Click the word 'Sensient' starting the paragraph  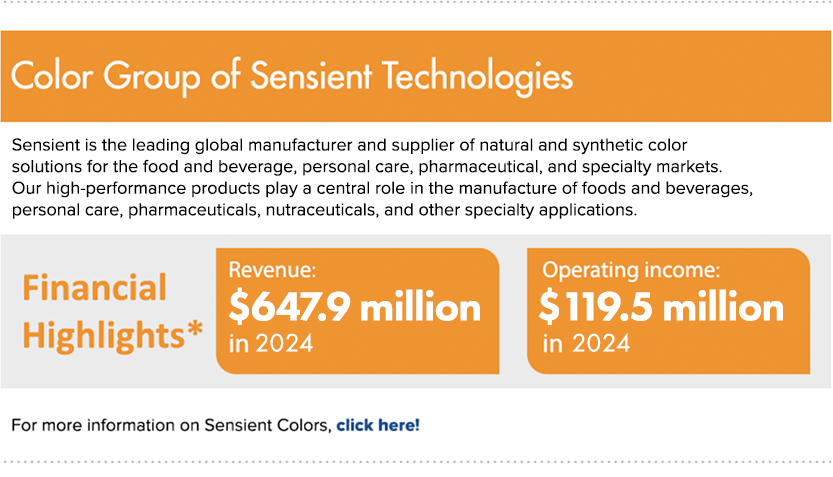[x=46, y=145]
